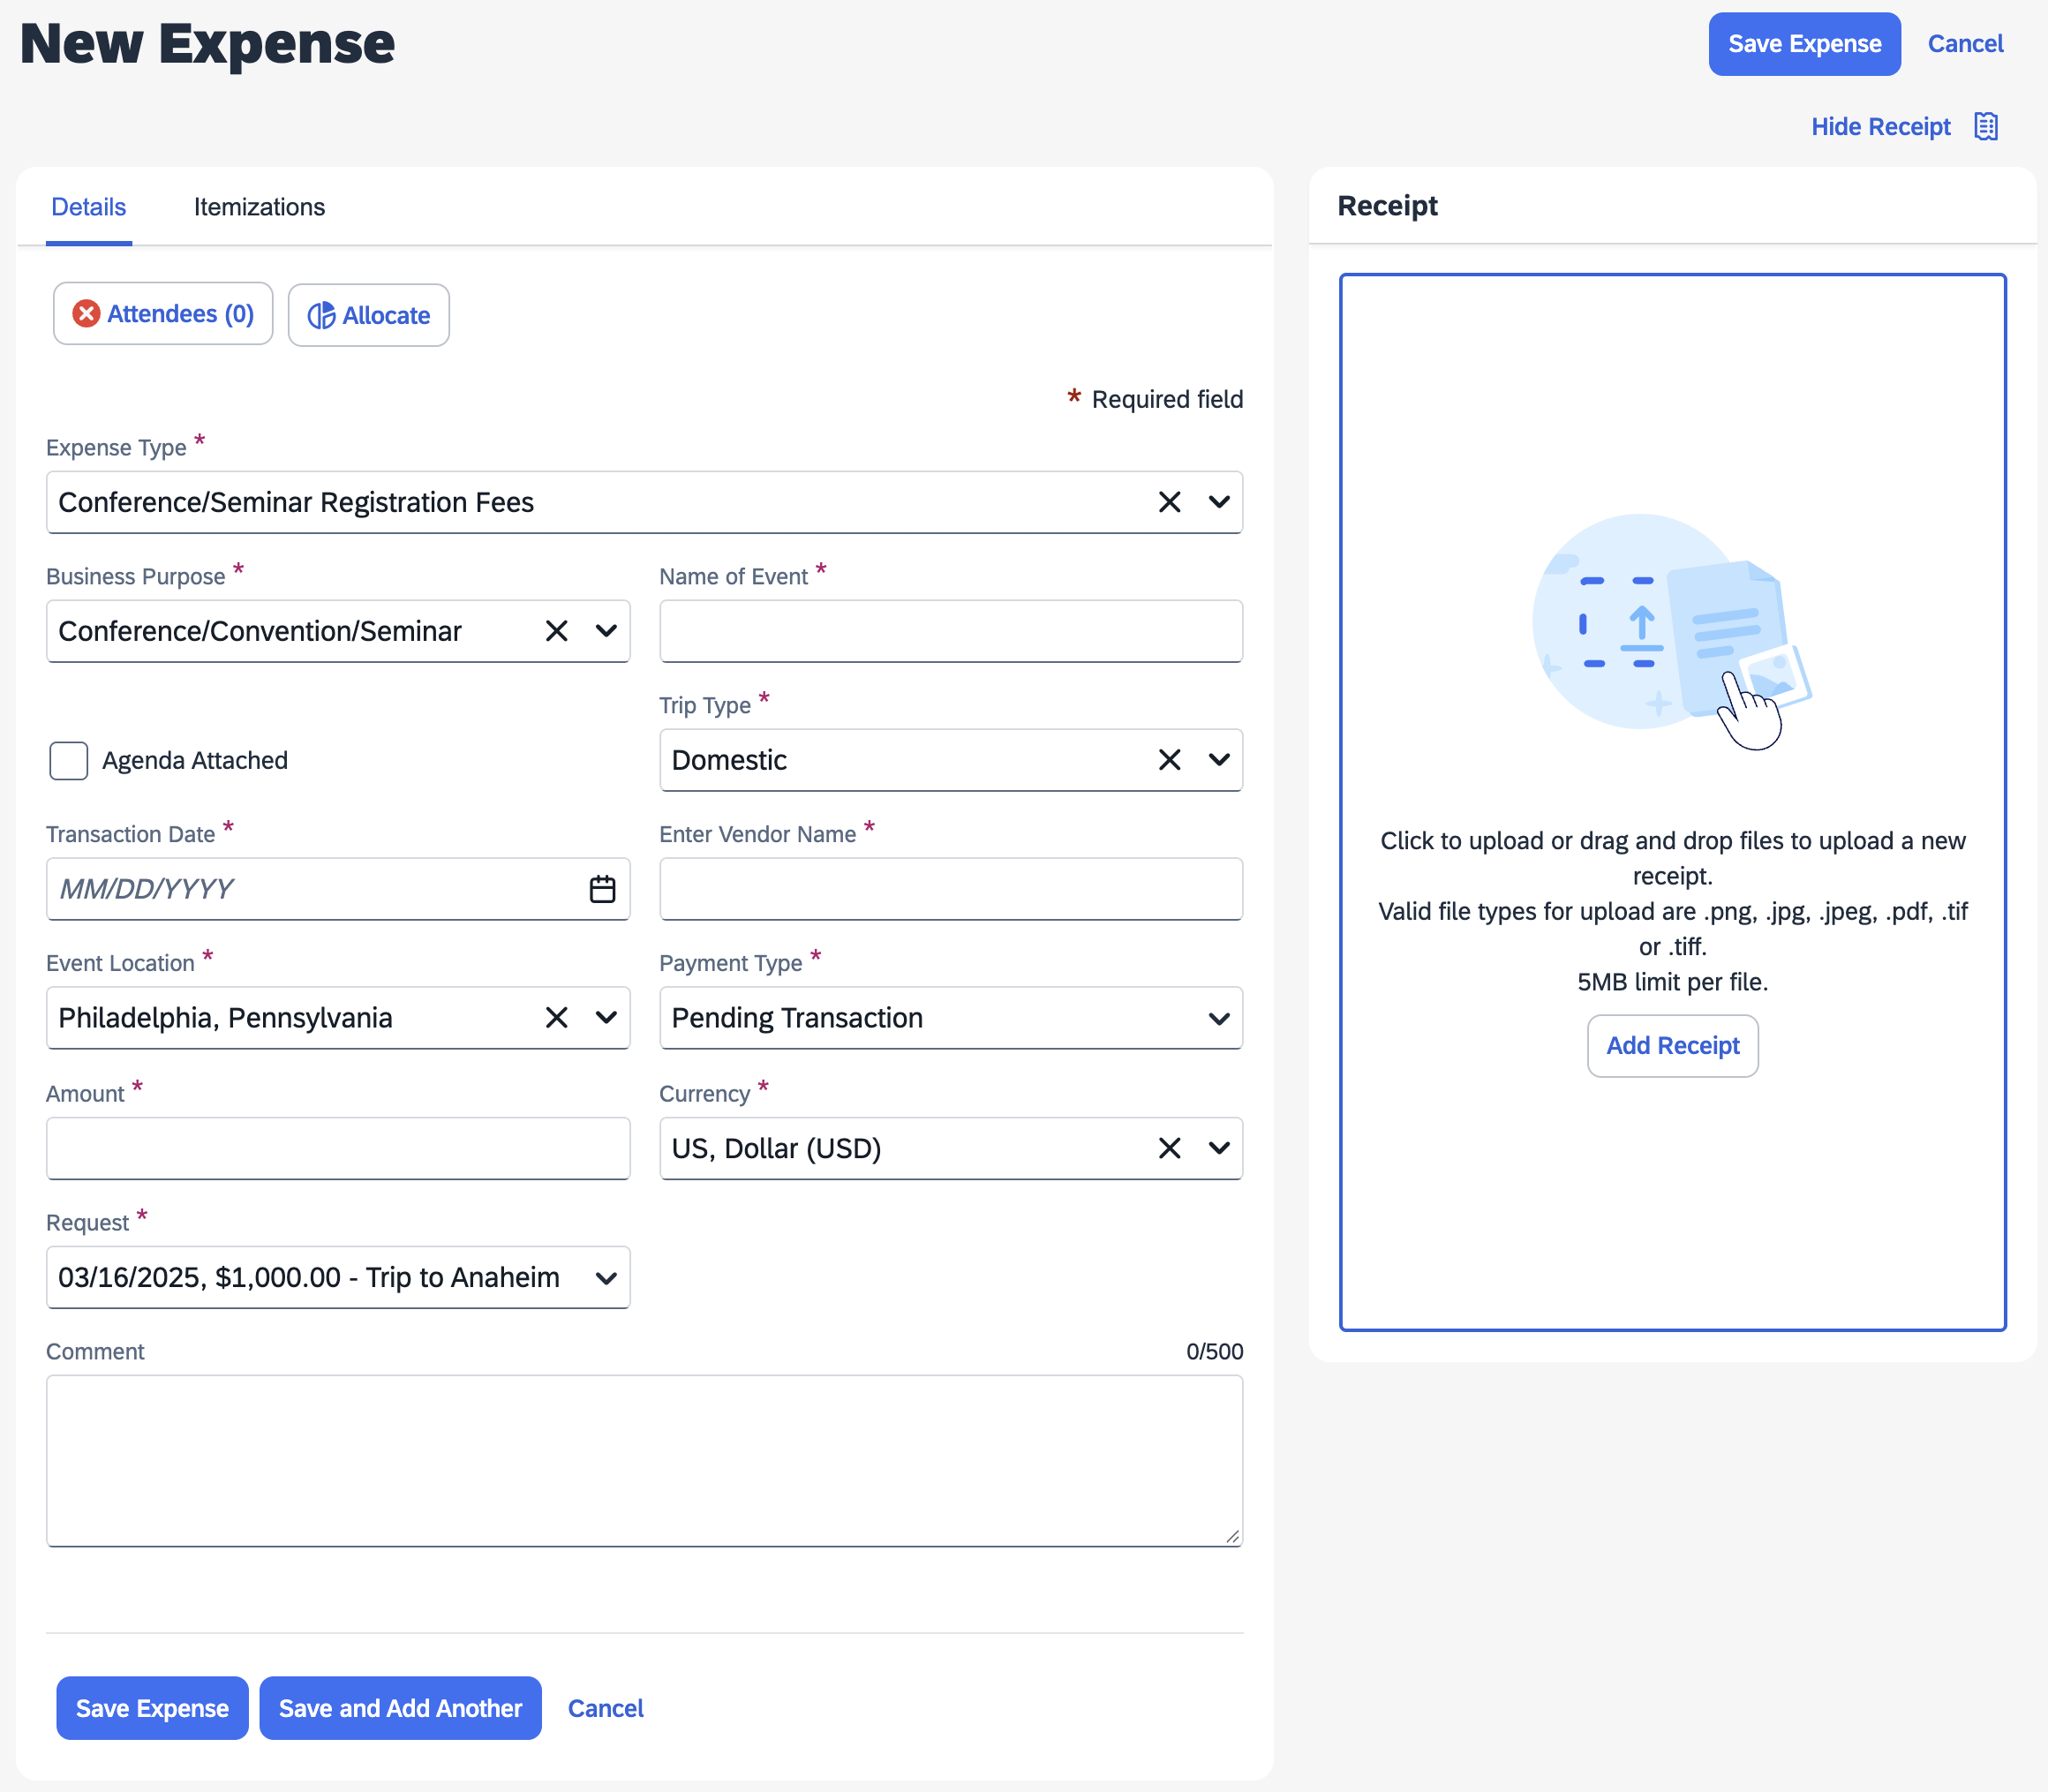The height and width of the screenshot is (1792, 2048).
Task: Clear the Trip Type Domestic value
Action: click(1169, 760)
